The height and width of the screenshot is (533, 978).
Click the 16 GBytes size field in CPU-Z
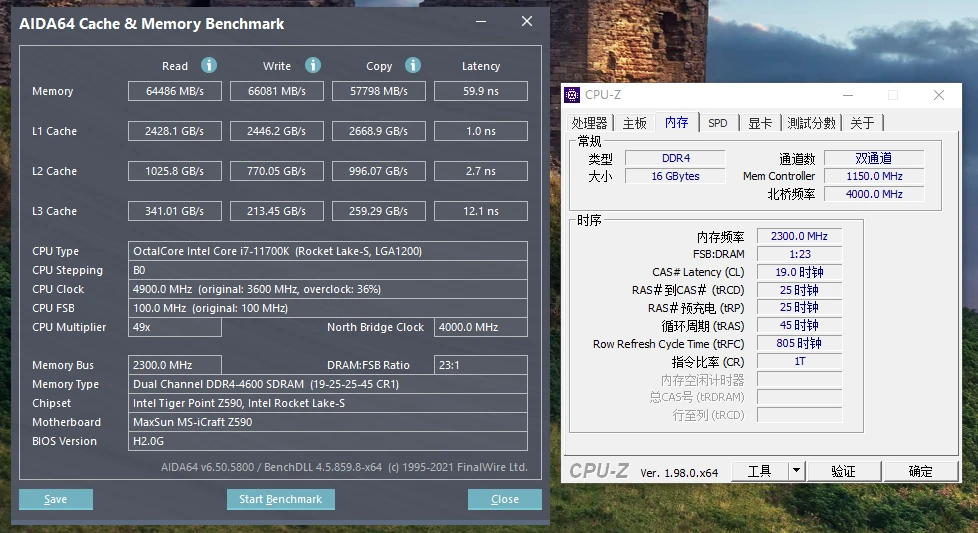tap(675, 176)
